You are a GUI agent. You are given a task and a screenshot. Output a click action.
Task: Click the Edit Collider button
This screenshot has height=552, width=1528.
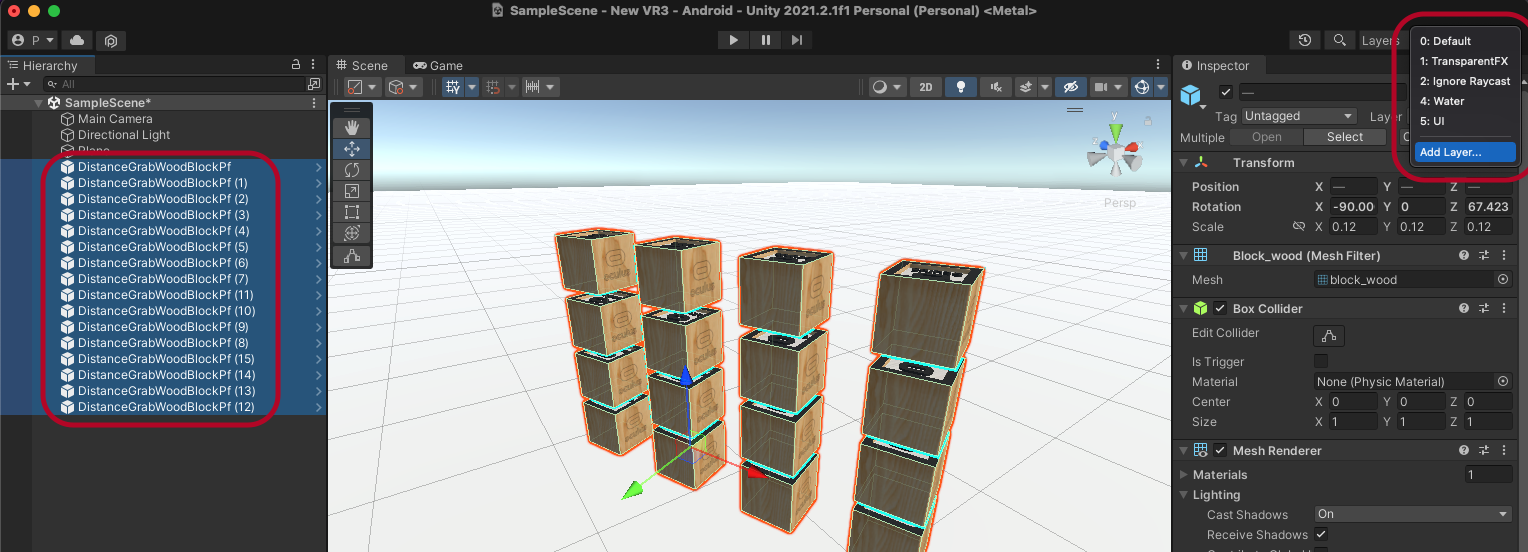pyautogui.click(x=1329, y=335)
